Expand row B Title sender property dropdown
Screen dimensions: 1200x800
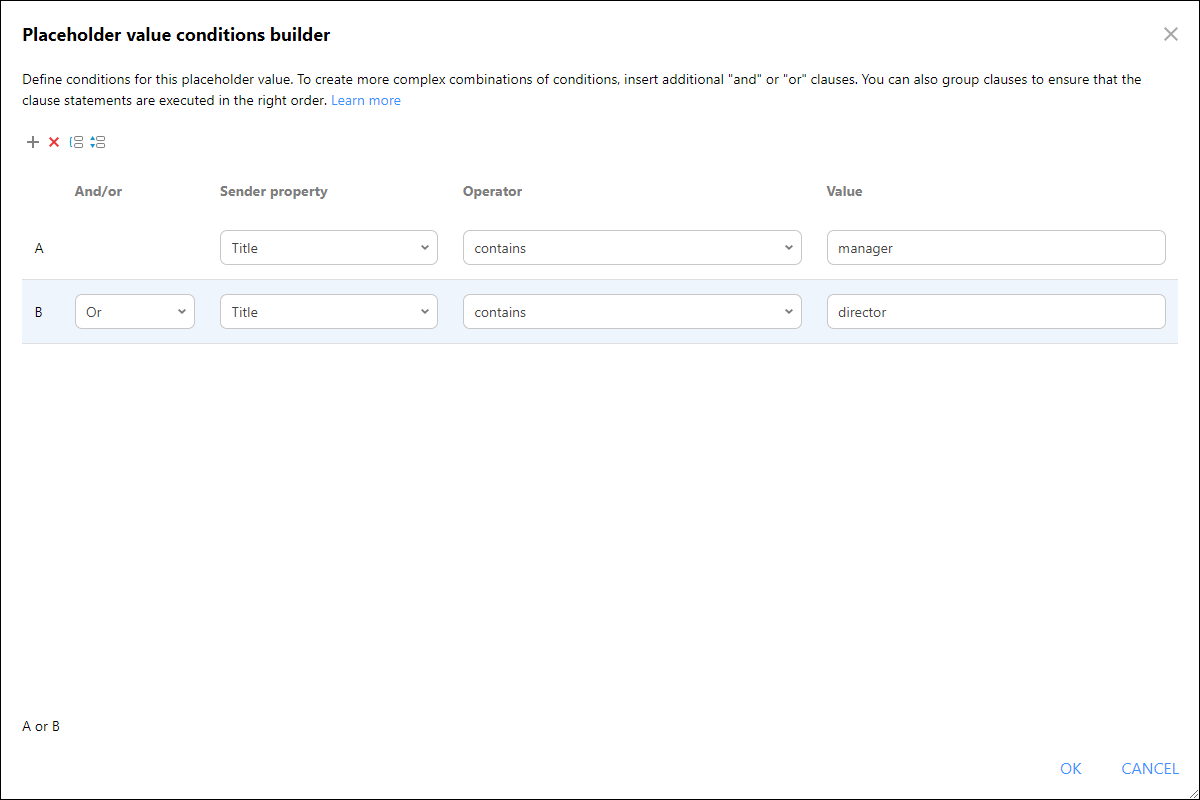329,312
